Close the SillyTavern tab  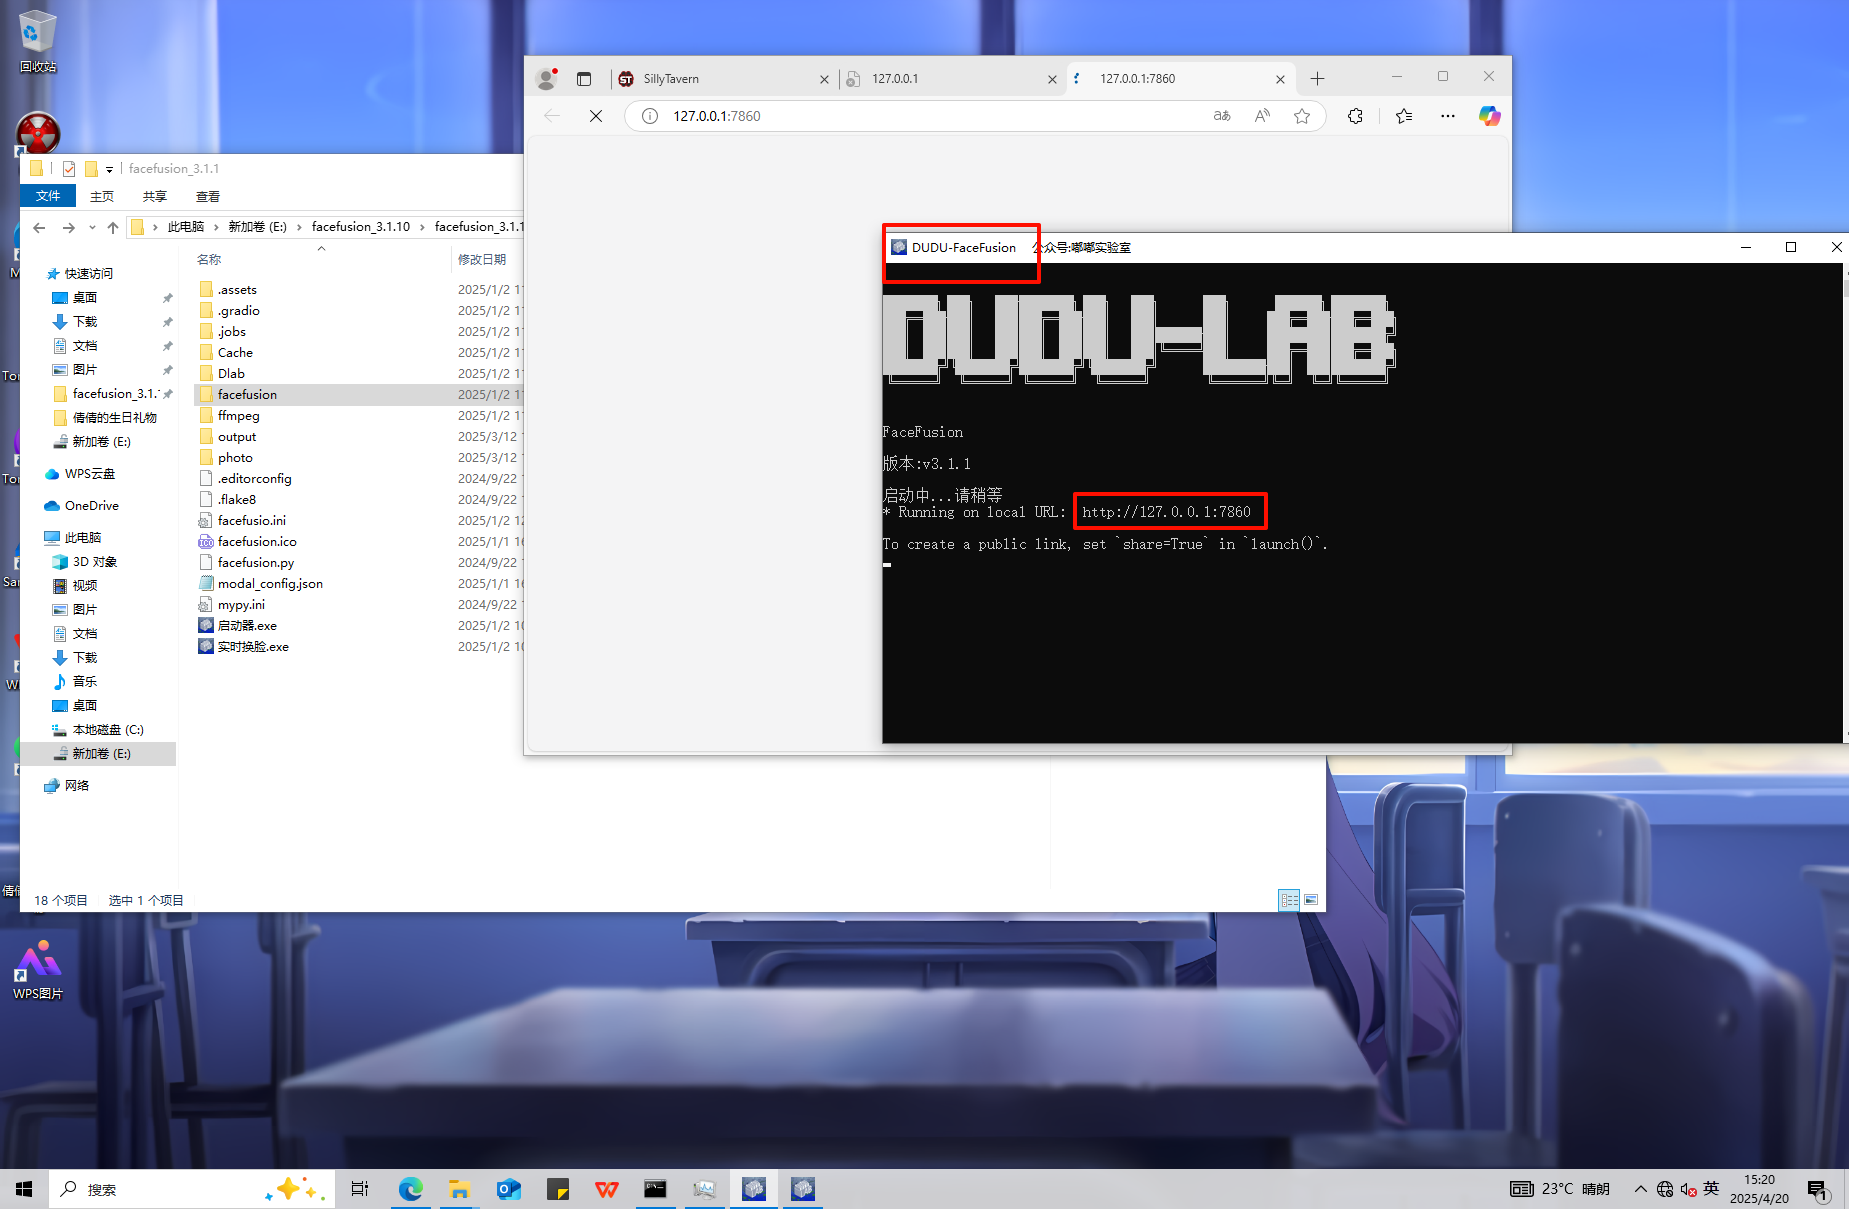coord(824,79)
